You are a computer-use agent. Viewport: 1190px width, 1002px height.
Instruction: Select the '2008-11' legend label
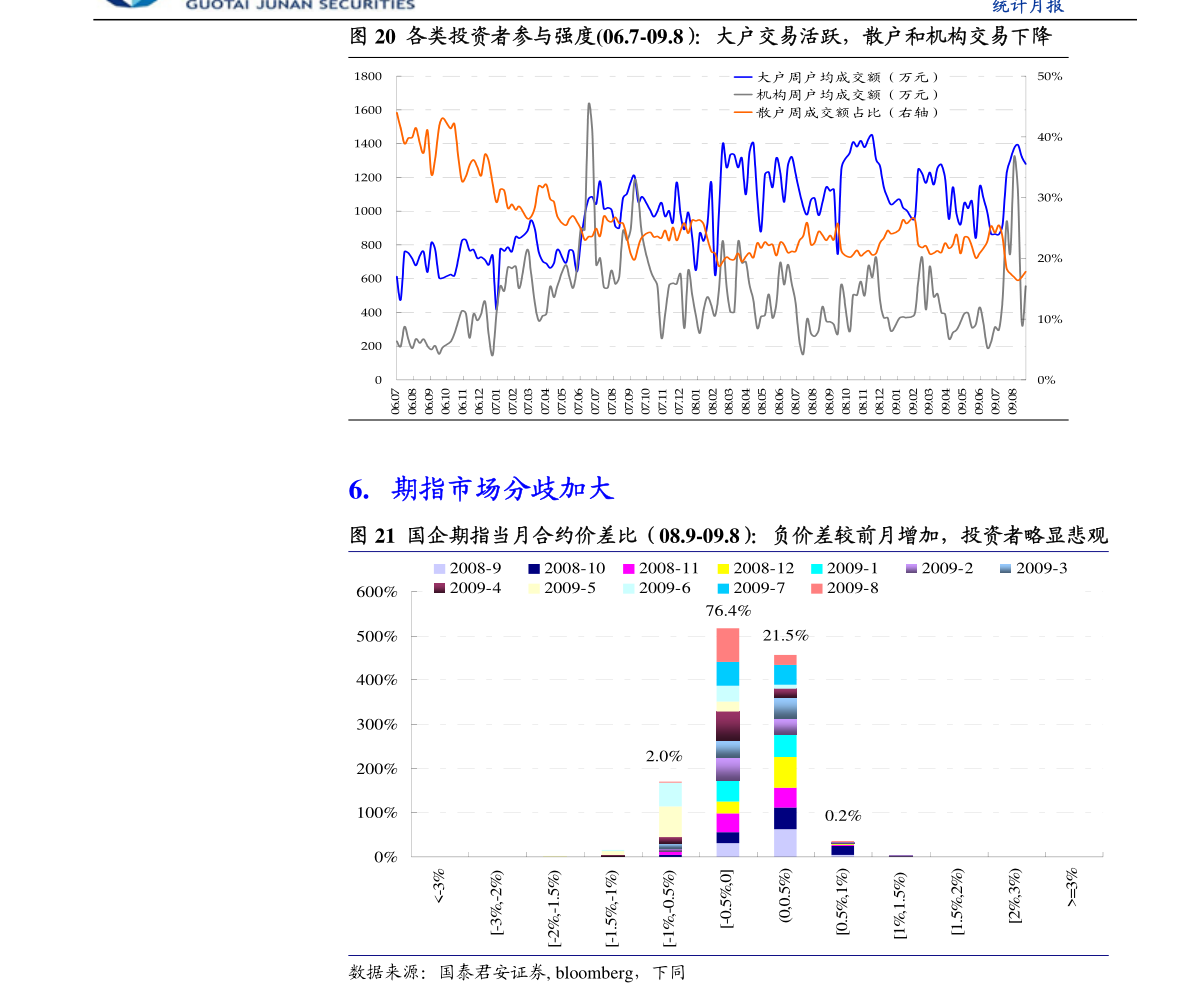pyautogui.click(x=669, y=568)
